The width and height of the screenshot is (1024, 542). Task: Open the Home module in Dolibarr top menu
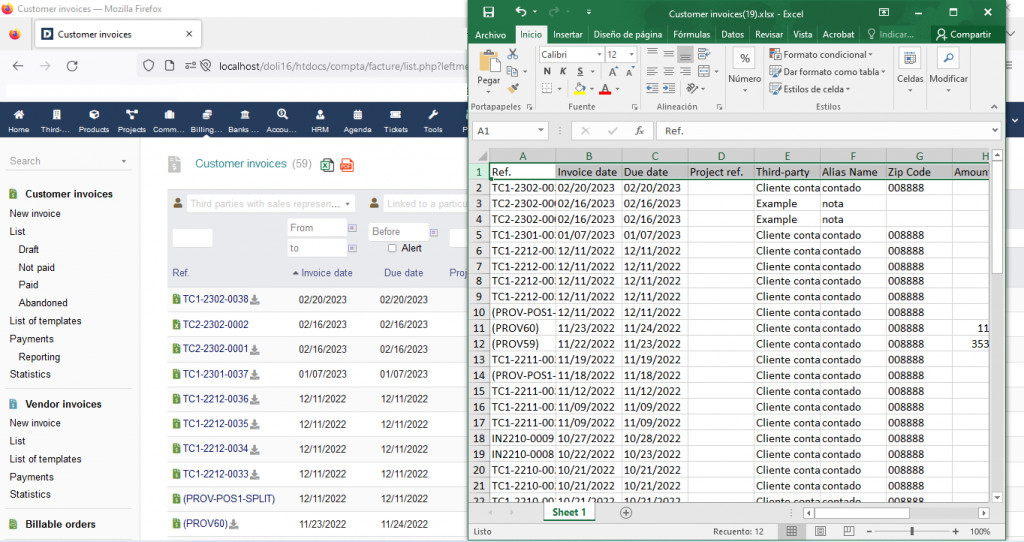[18, 121]
